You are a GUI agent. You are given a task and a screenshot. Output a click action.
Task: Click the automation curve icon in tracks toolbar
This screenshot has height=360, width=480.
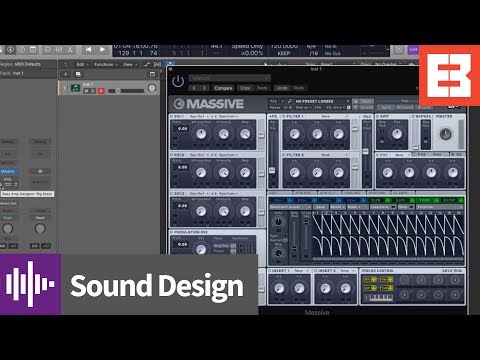147,64
